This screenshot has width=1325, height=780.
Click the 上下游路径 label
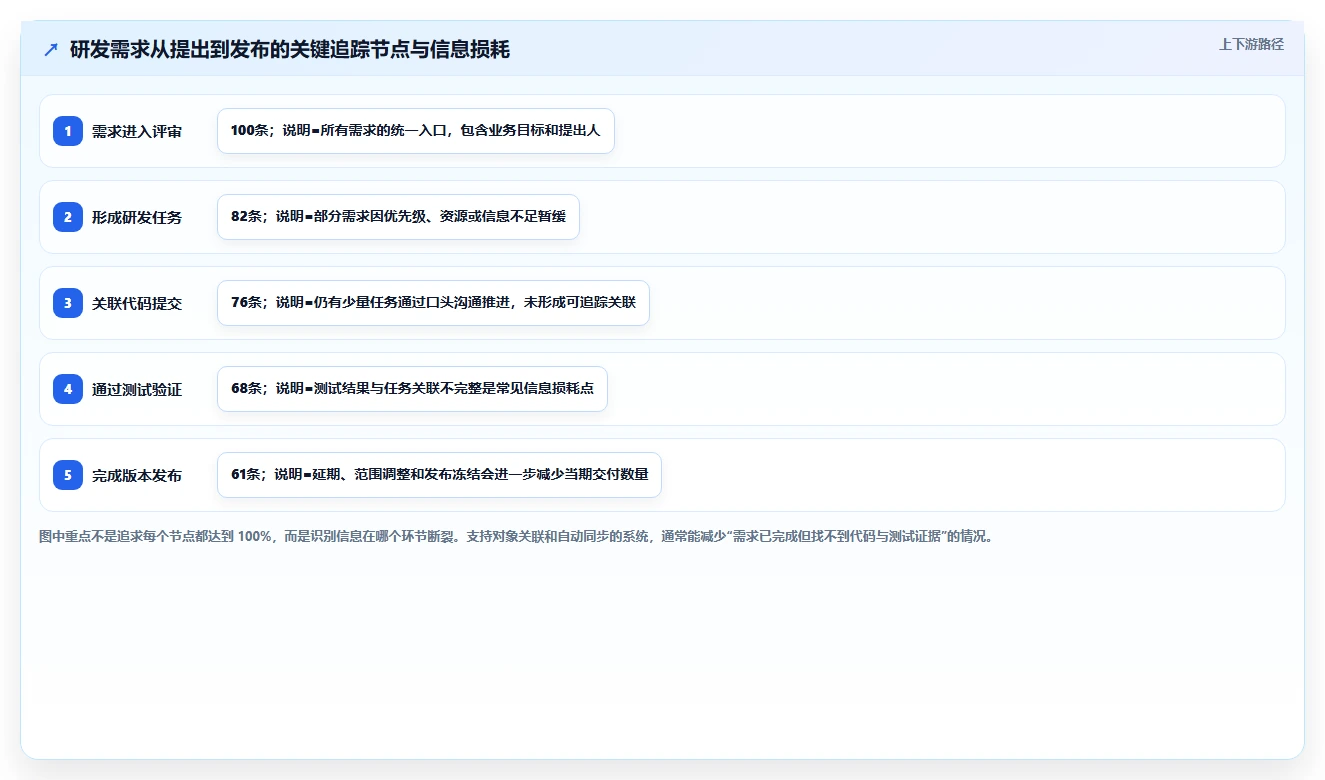click(1251, 44)
